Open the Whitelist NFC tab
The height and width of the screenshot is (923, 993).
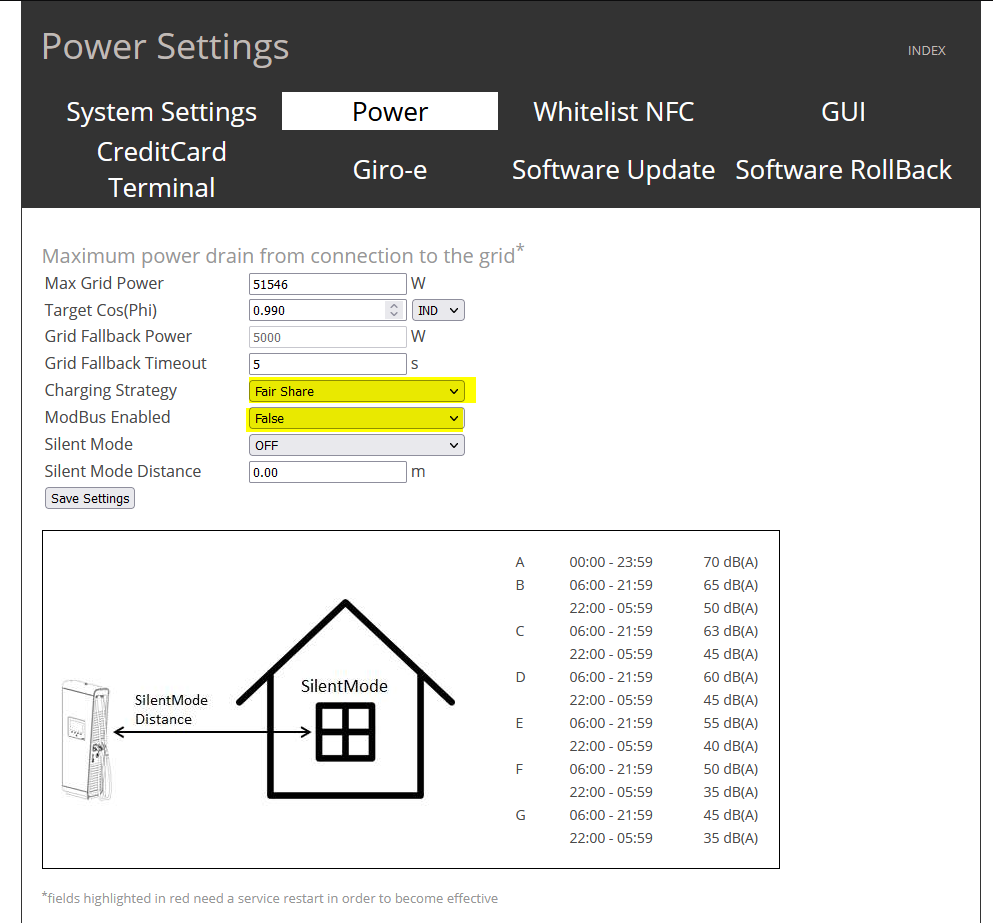point(613,112)
